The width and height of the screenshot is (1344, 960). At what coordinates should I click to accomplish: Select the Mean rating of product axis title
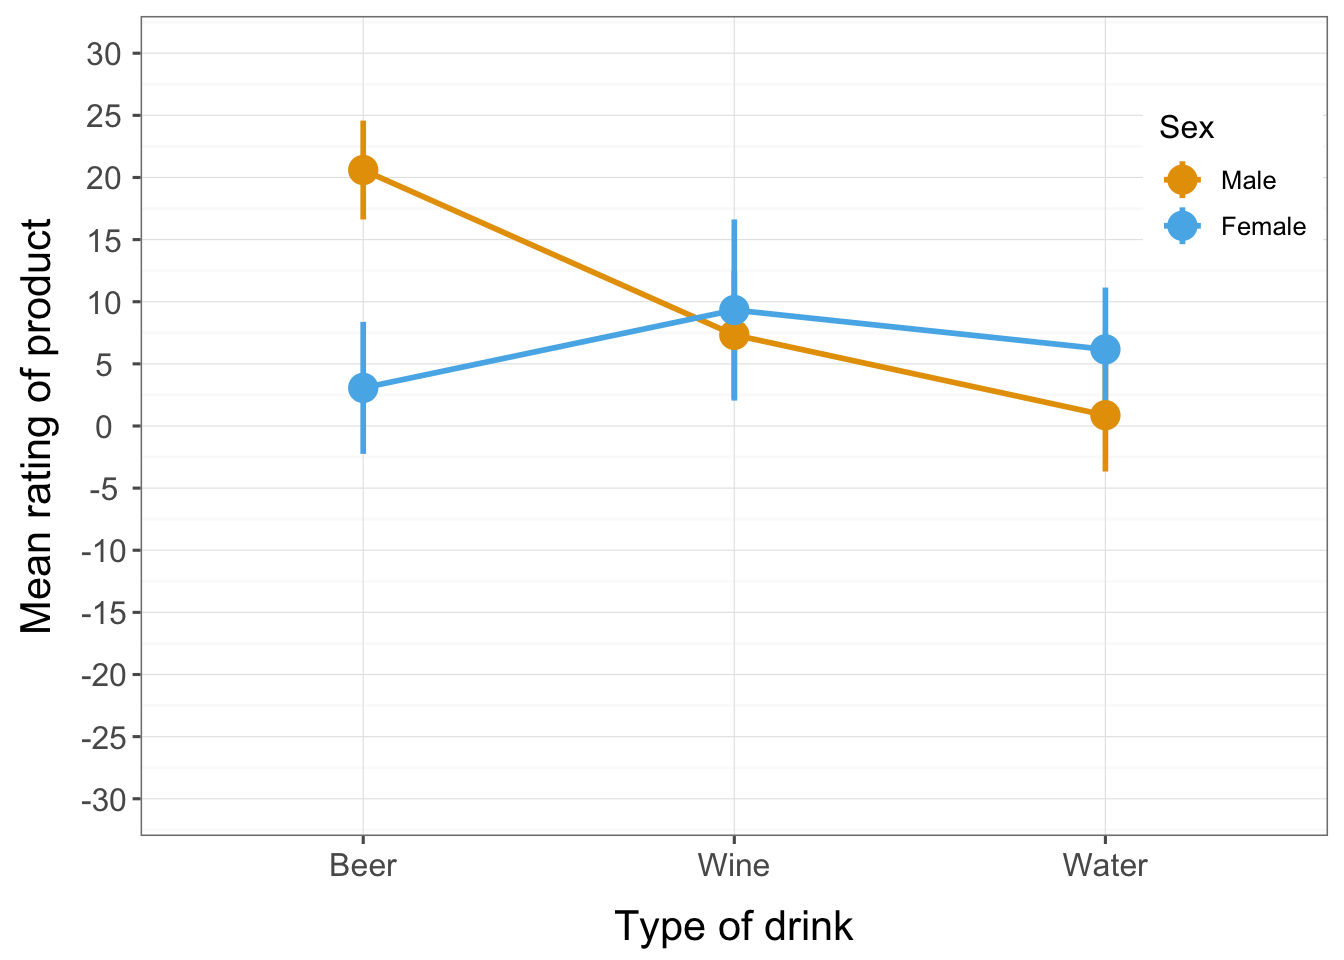click(x=37, y=426)
